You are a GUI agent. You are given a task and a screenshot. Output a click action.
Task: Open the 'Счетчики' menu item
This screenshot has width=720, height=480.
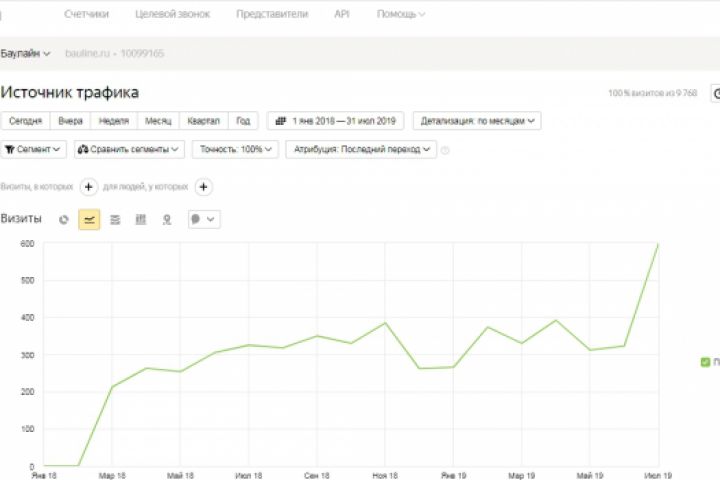pyautogui.click(x=86, y=14)
